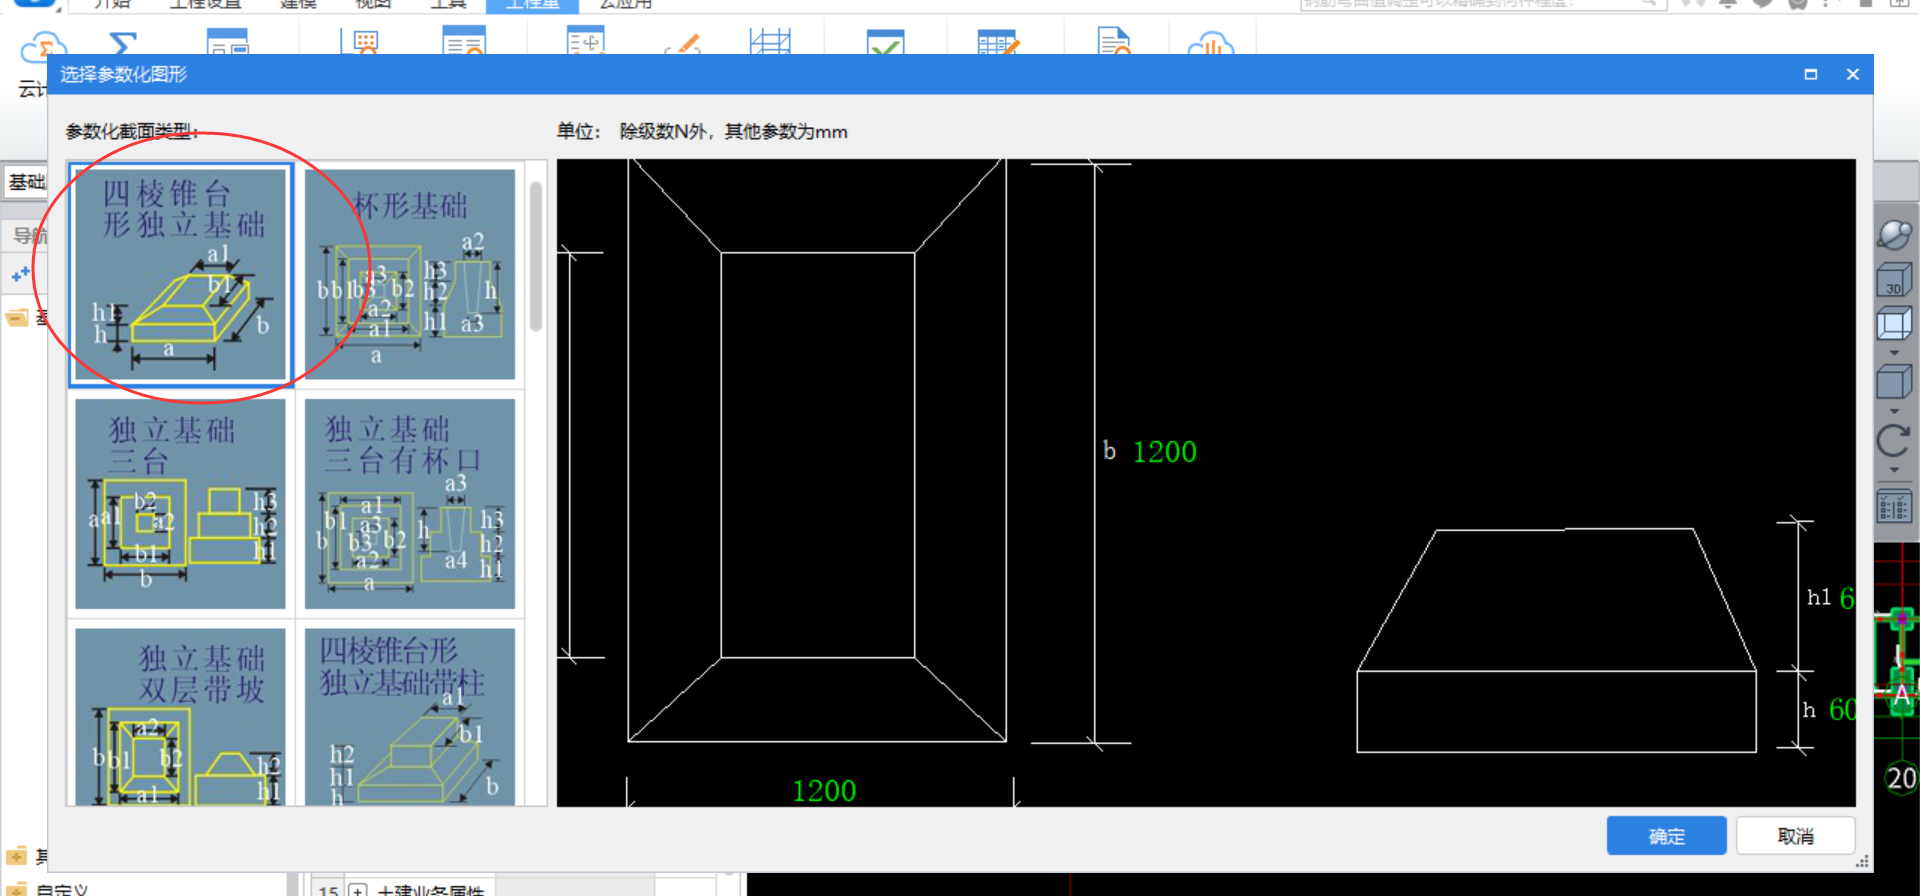Cancel the dialog with 取消
The image size is (1920, 896).
1795,836
